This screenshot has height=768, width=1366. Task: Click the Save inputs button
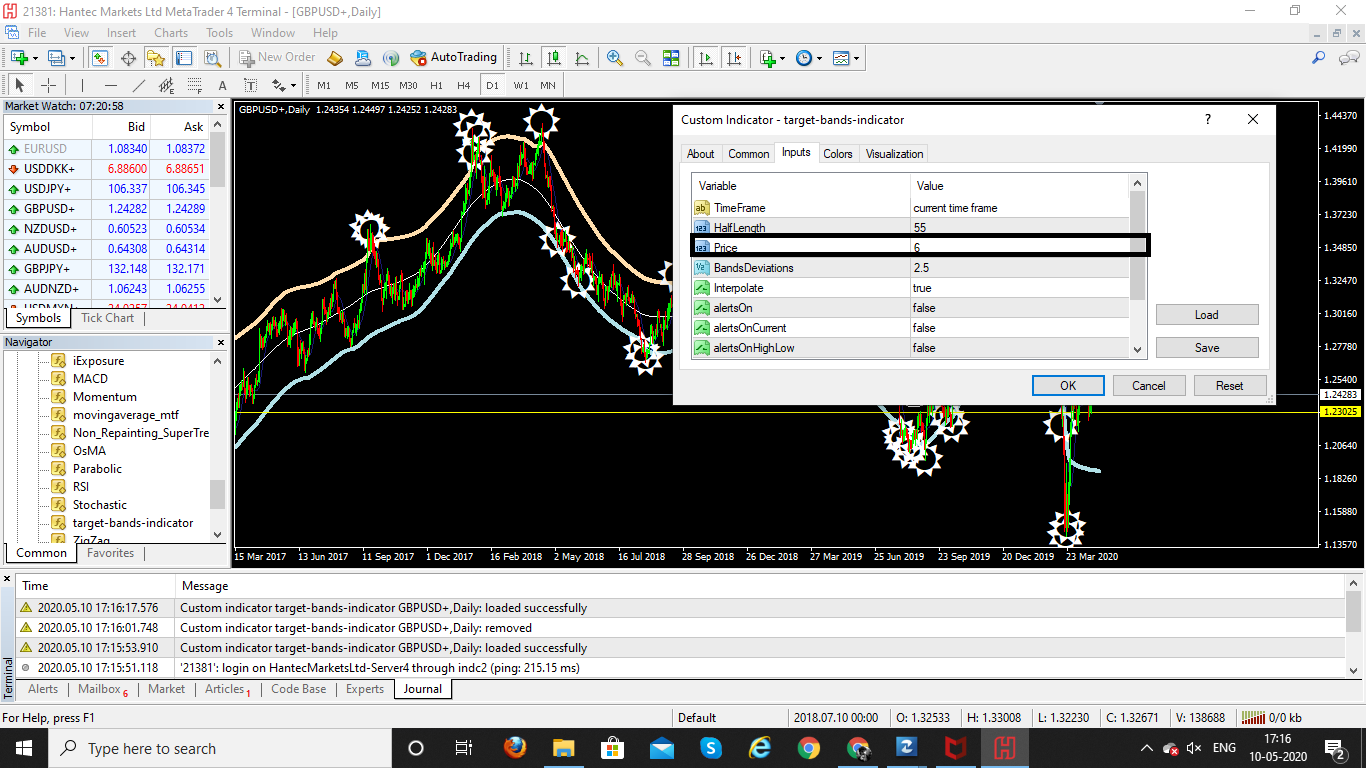pos(1207,347)
